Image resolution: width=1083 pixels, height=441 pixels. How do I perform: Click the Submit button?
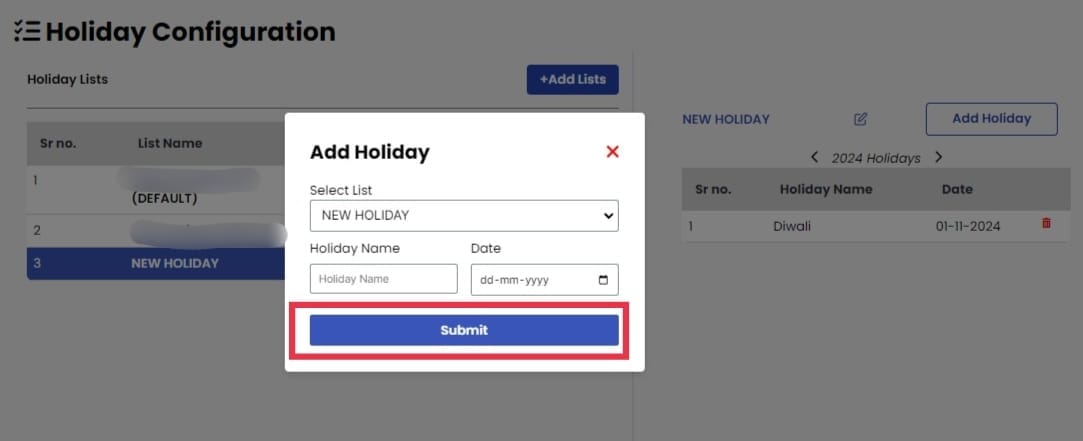pos(464,330)
